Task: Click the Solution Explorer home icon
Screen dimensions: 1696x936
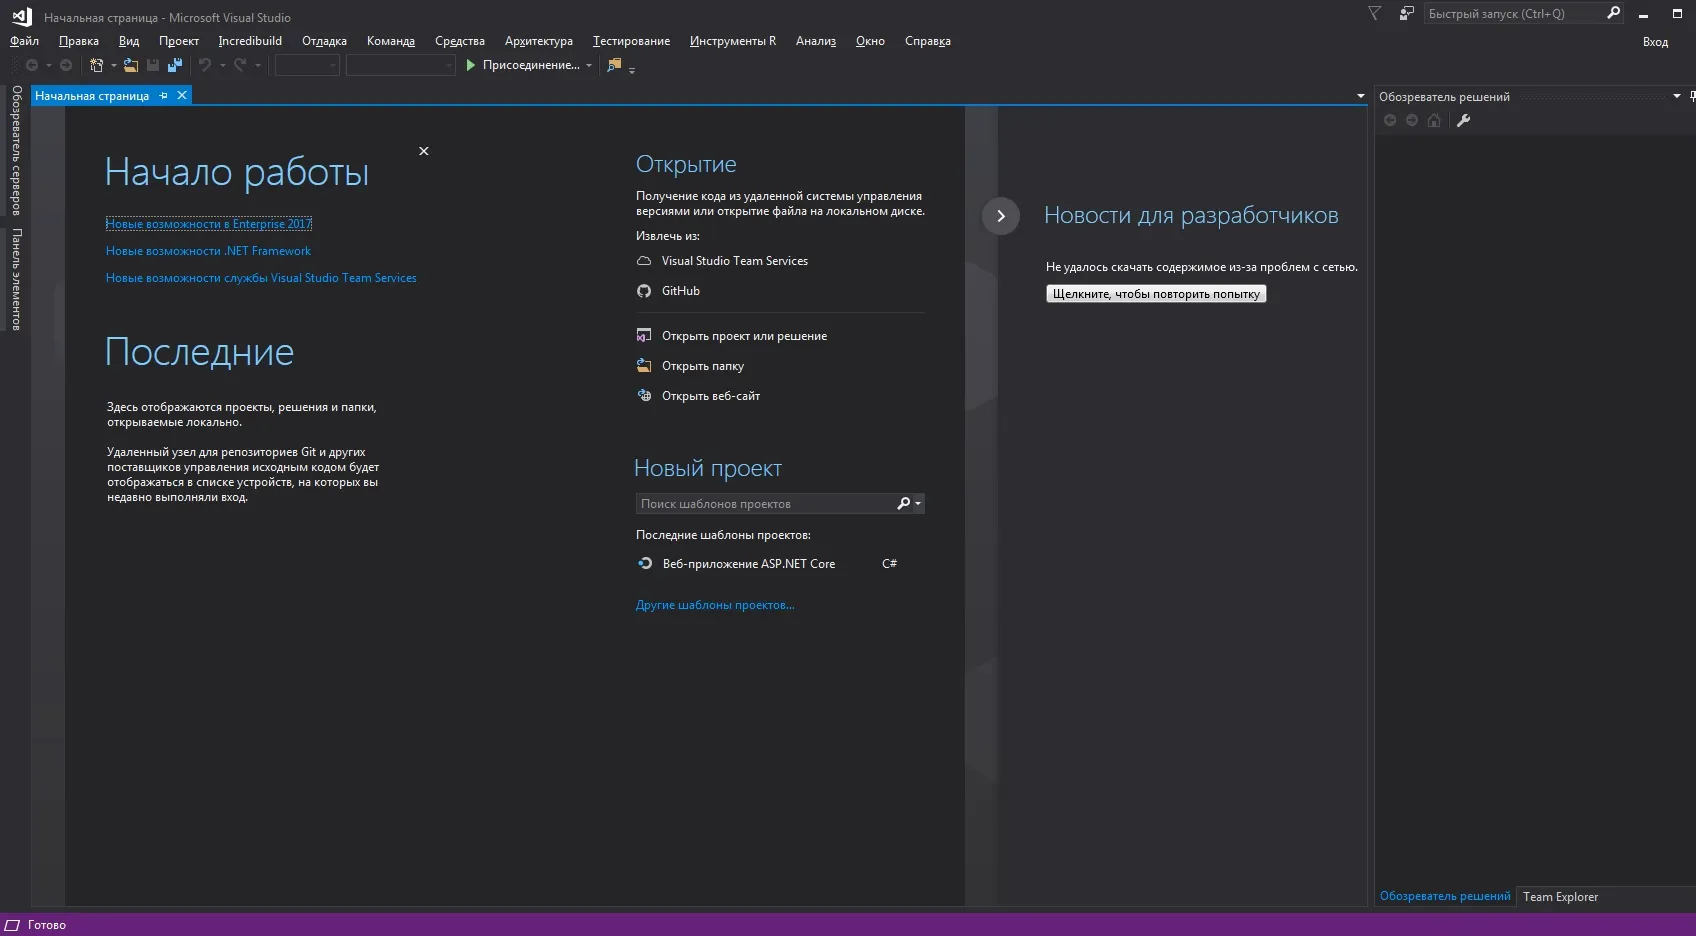Action: click(1434, 120)
